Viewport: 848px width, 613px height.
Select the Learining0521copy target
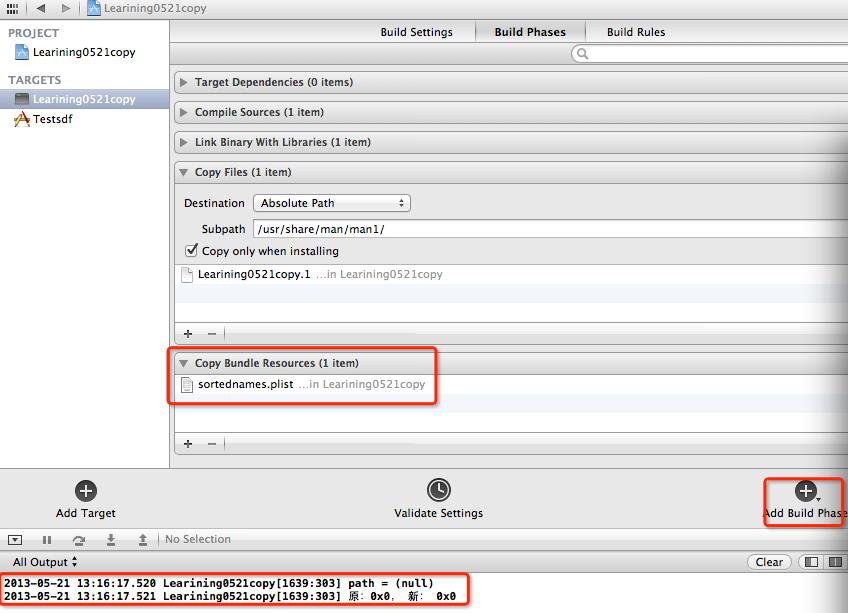click(84, 99)
